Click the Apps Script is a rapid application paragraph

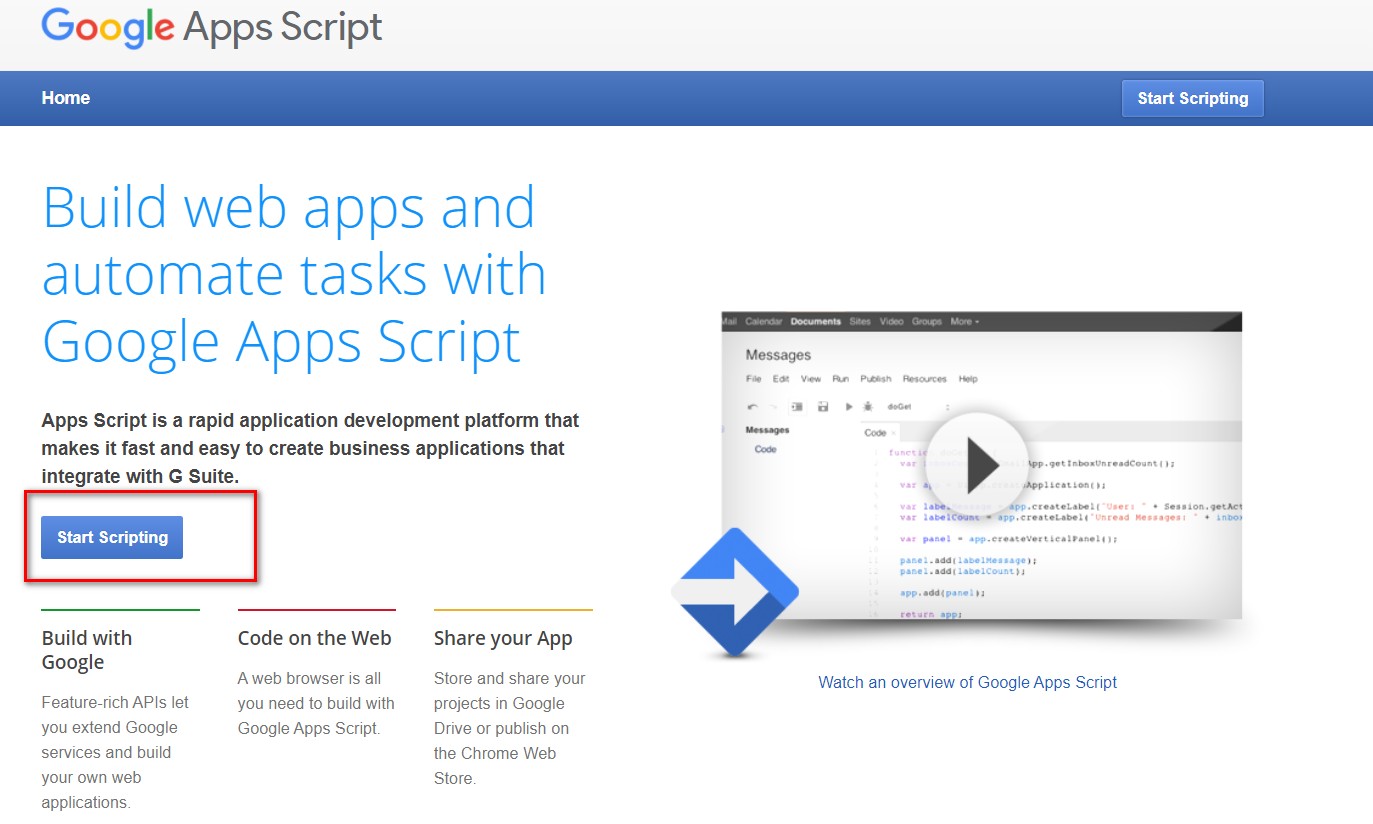point(310,448)
